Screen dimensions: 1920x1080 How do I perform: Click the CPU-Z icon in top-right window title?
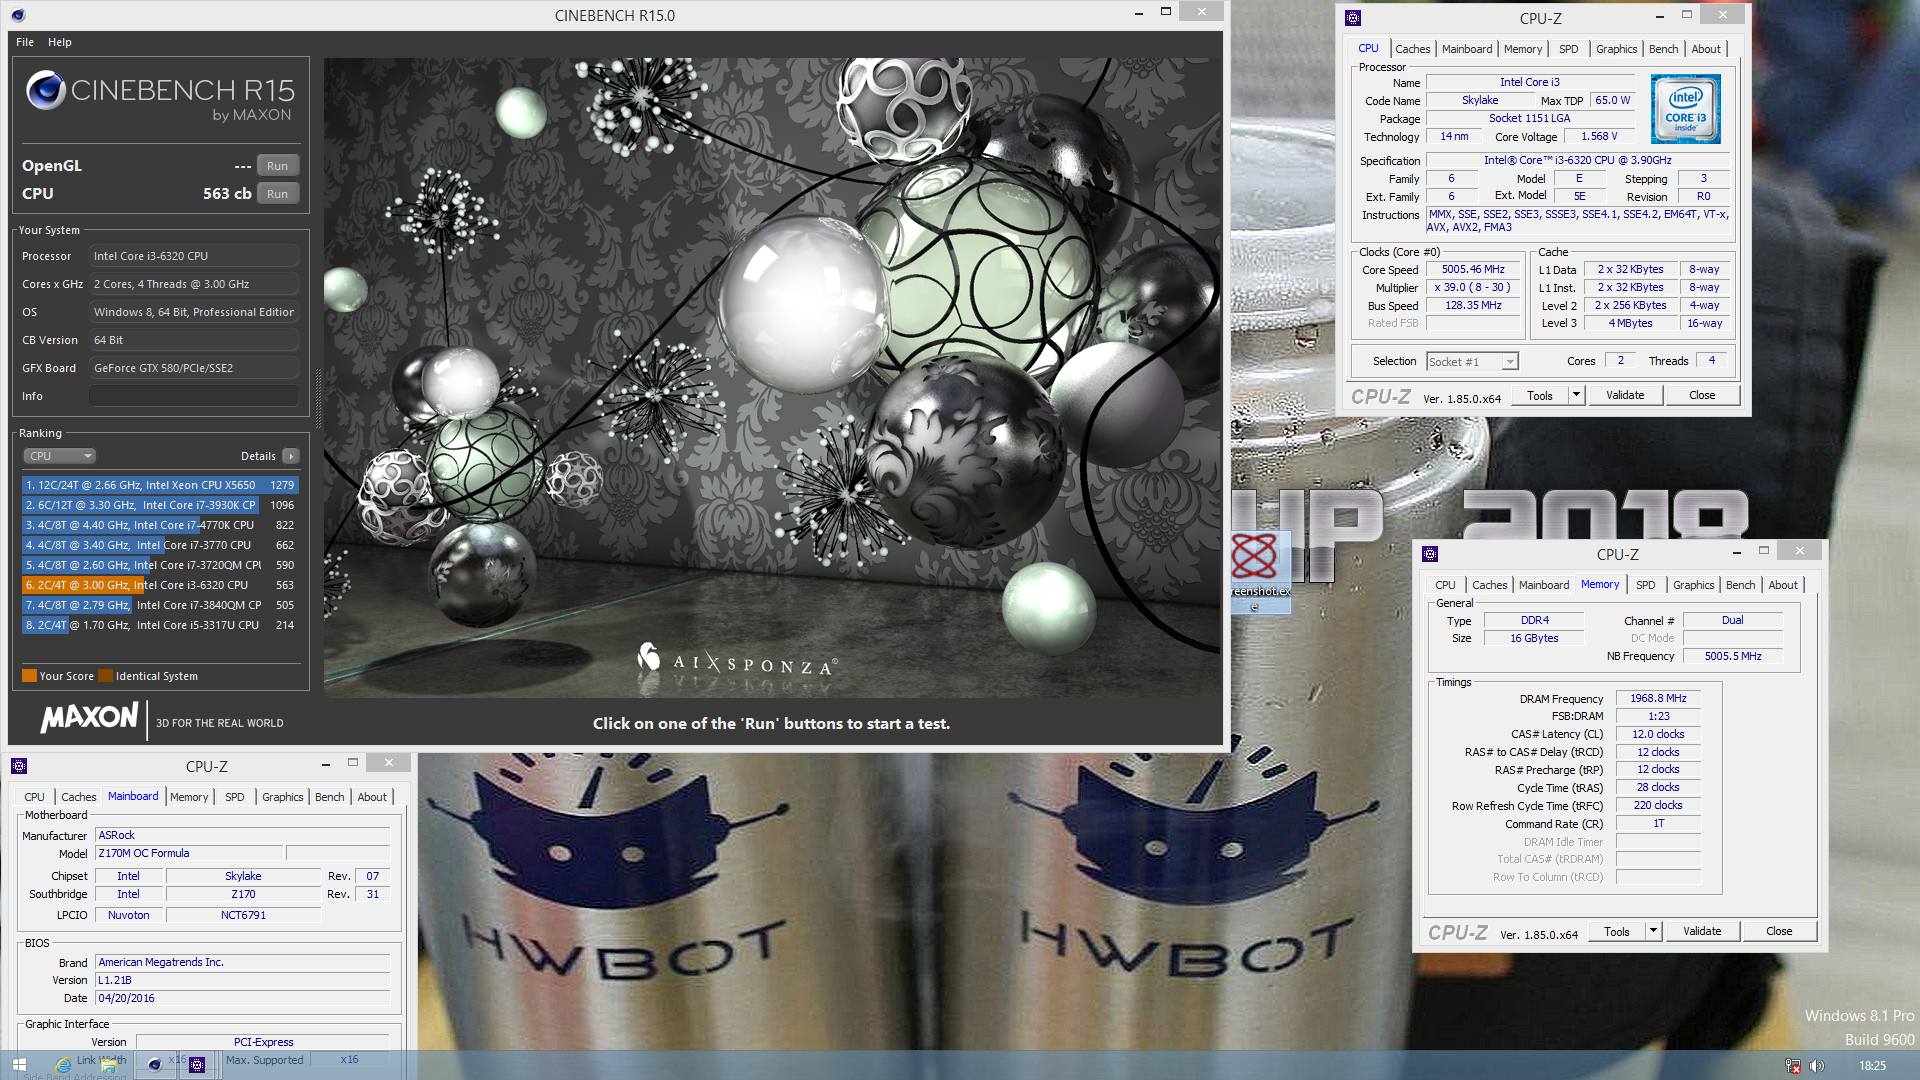1353,18
